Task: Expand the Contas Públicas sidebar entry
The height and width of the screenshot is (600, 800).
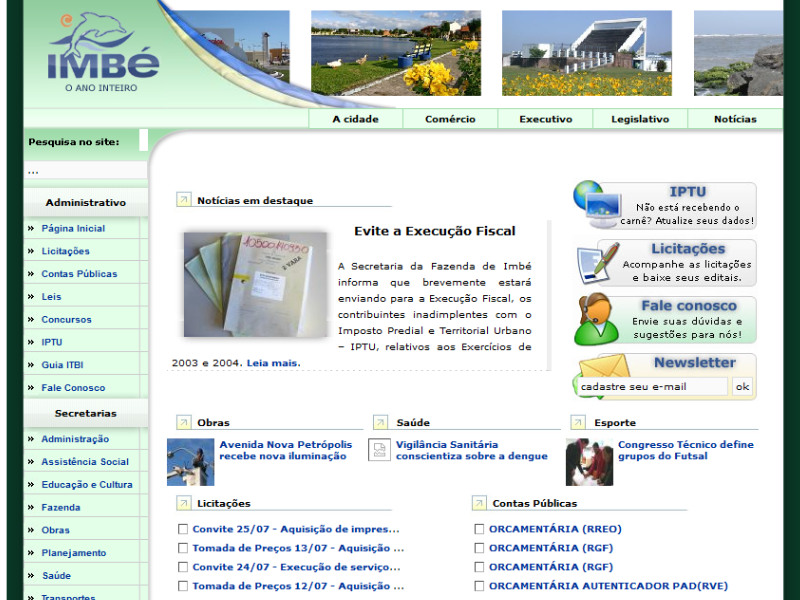Action: (31, 274)
